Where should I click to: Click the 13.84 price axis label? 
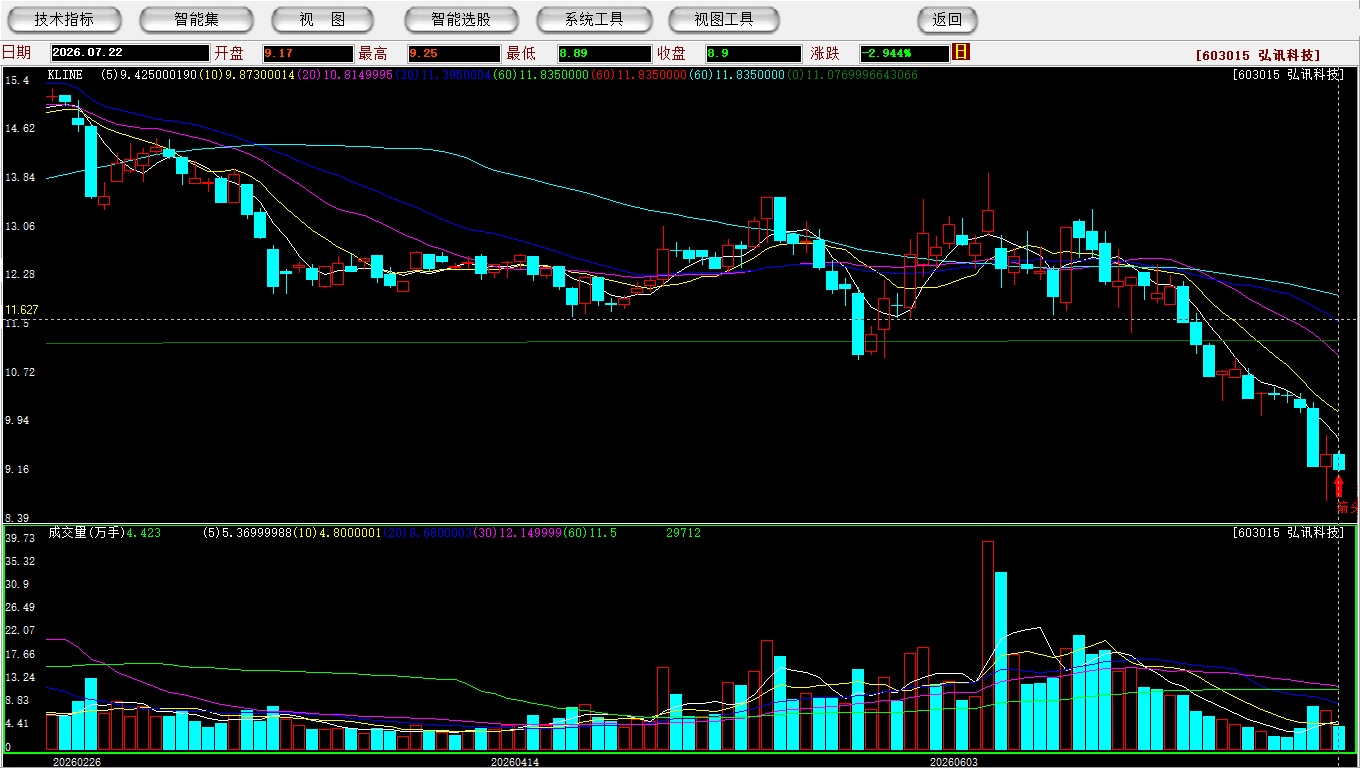(20, 177)
